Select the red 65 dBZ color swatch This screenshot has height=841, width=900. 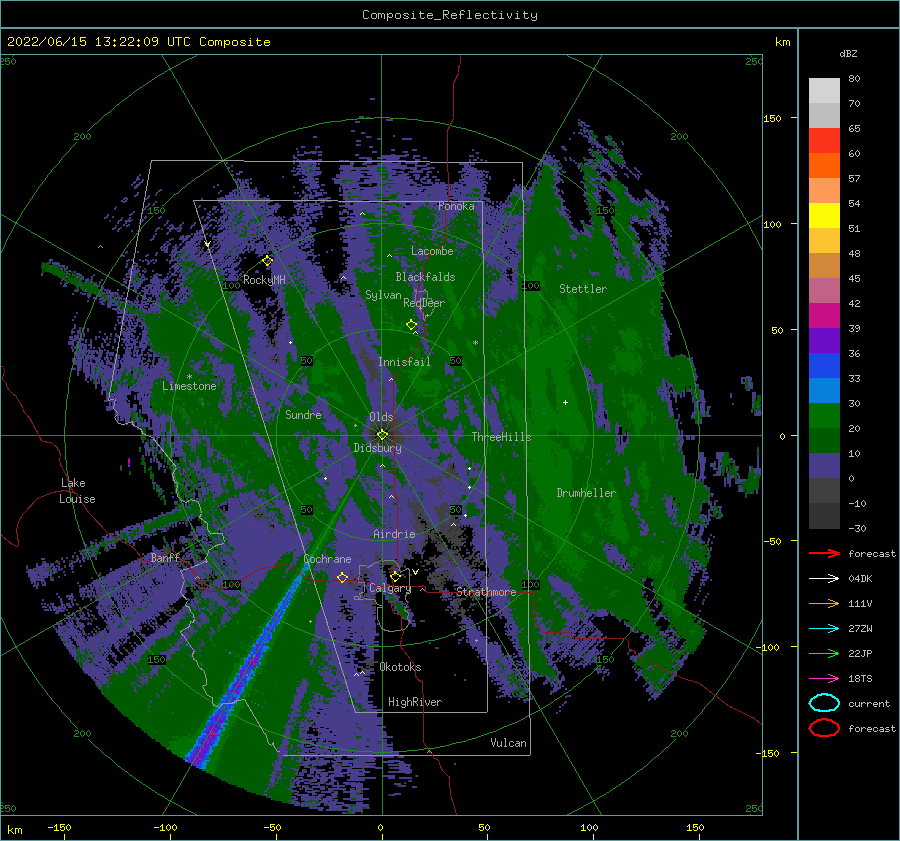click(824, 140)
